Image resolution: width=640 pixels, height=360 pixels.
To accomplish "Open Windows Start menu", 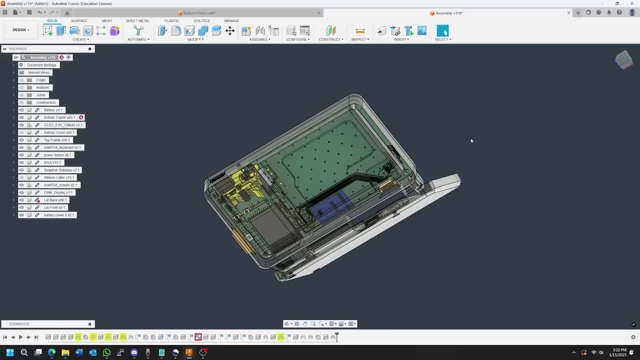I will [x=10, y=352].
